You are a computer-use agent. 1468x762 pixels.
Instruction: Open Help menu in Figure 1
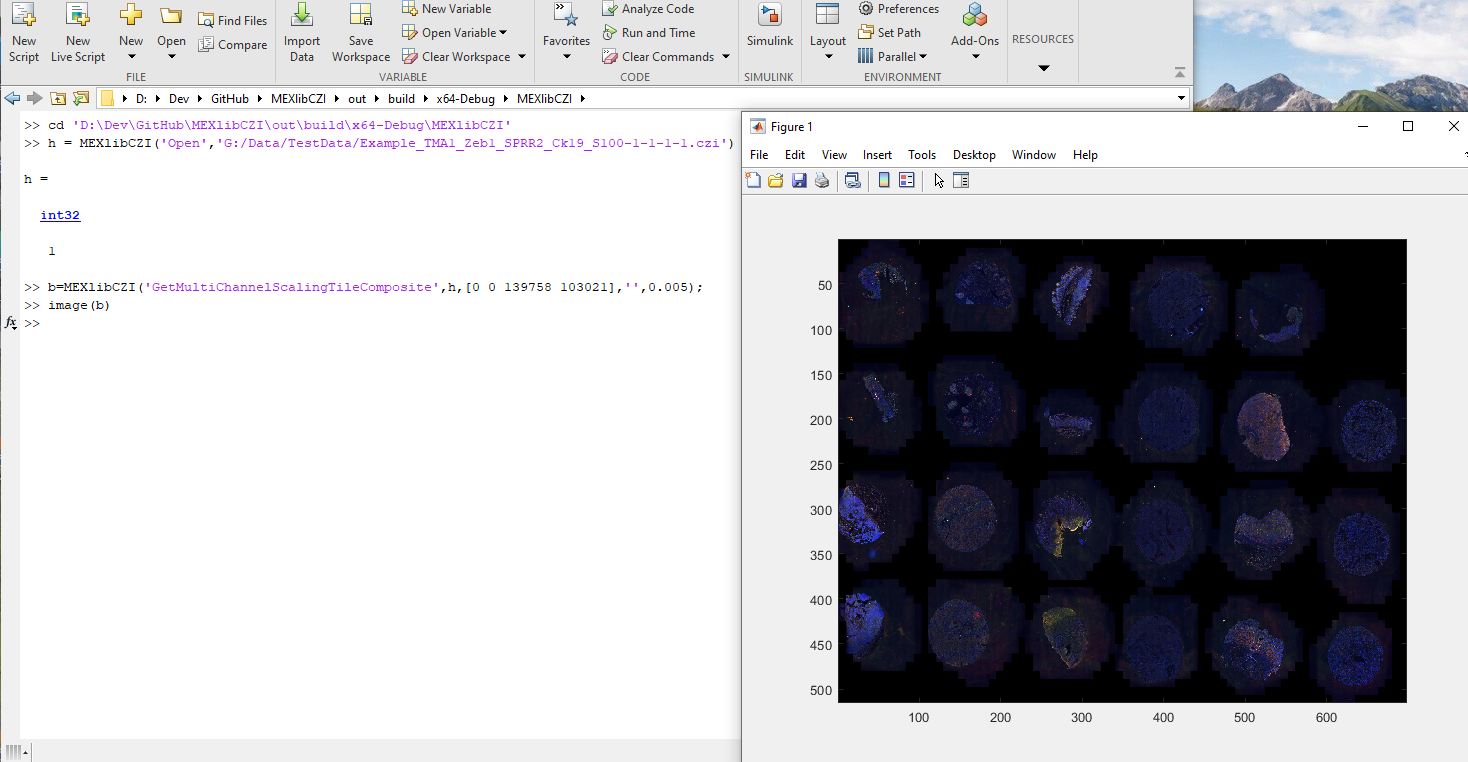click(x=1085, y=155)
